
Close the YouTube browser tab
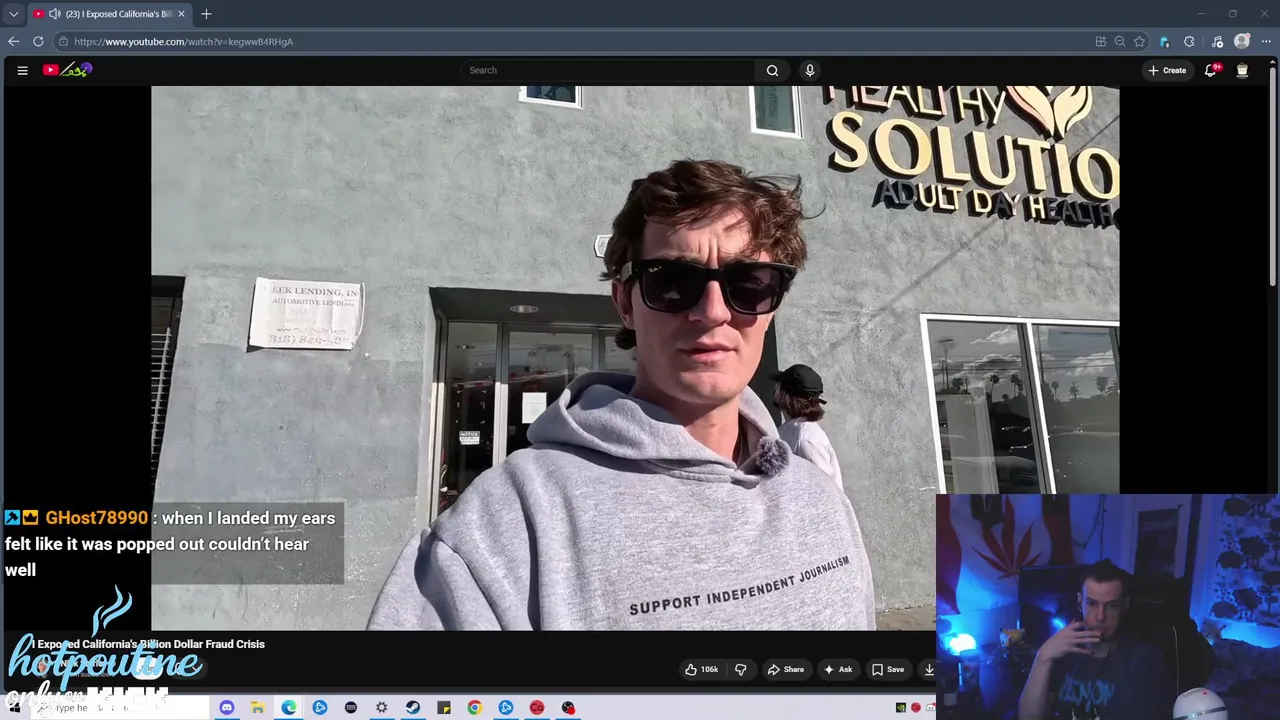(x=181, y=14)
